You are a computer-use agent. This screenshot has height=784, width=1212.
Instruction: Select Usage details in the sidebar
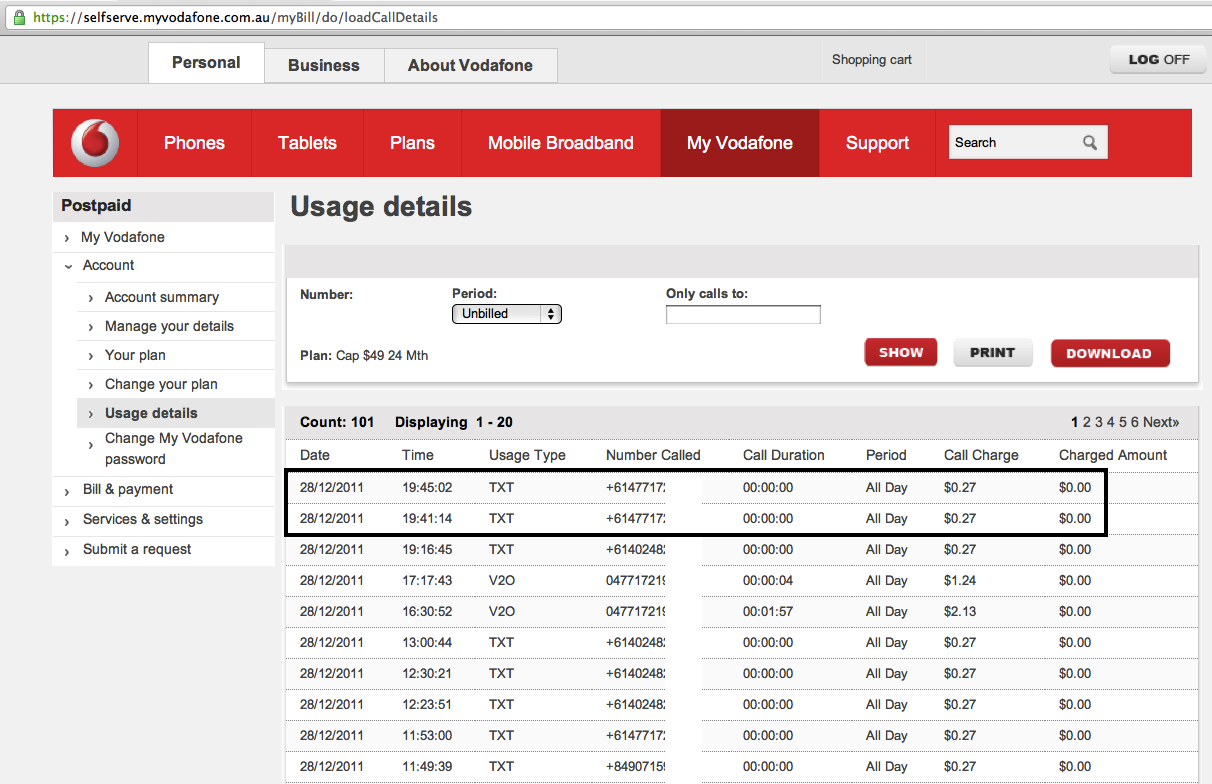[x=151, y=414]
